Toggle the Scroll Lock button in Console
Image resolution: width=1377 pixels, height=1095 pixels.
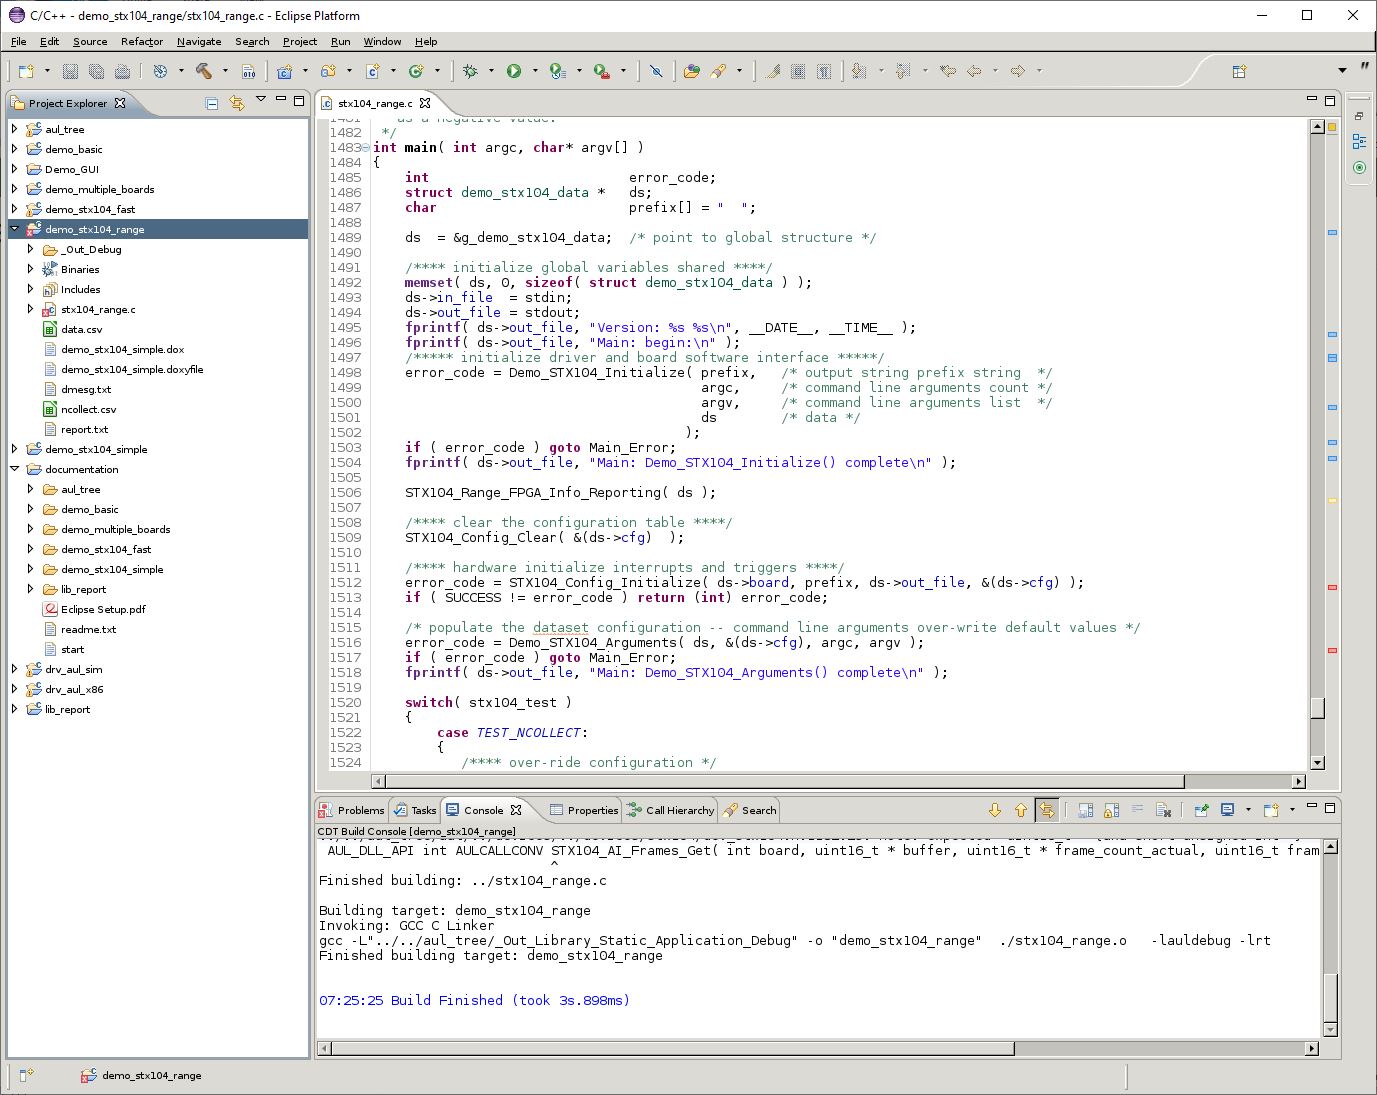pyautogui.click(x=1110, y=810)
